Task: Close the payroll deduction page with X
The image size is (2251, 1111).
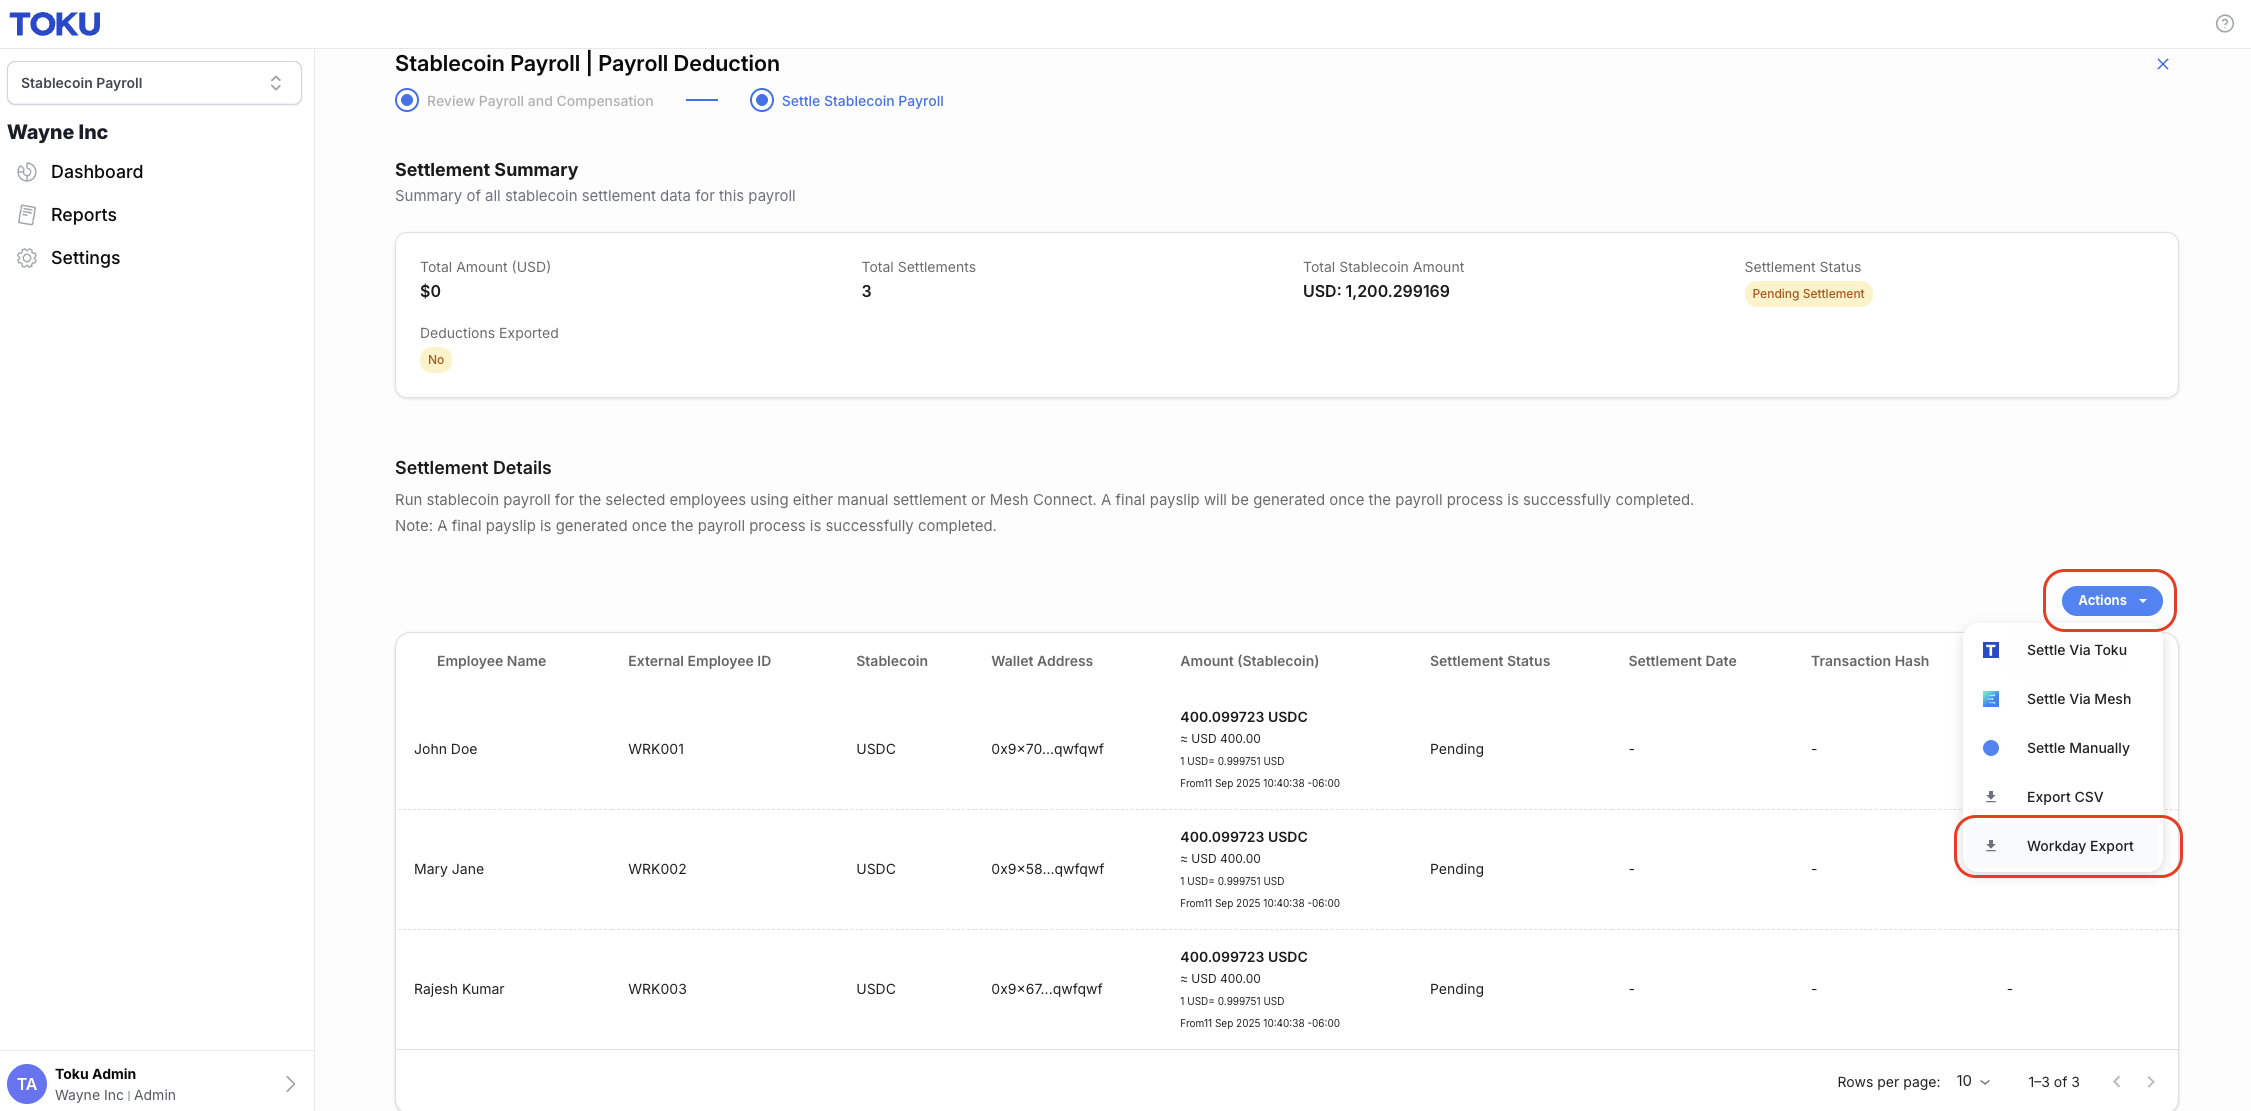Action: point(2163,64)
